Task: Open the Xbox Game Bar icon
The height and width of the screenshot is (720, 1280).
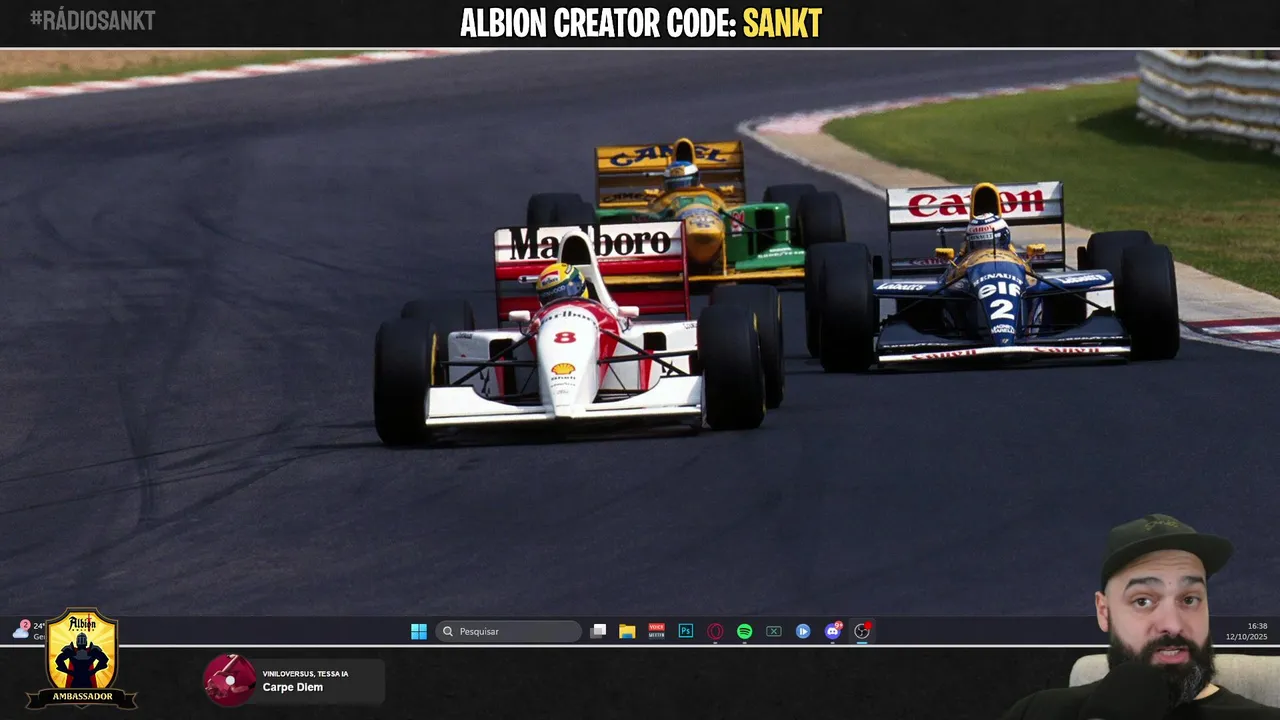Action: tap(774, 631)
